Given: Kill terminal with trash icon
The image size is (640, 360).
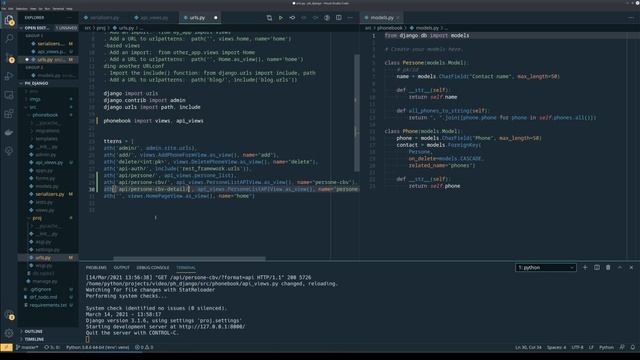Looking at the screenshot, I should (608, 267).
